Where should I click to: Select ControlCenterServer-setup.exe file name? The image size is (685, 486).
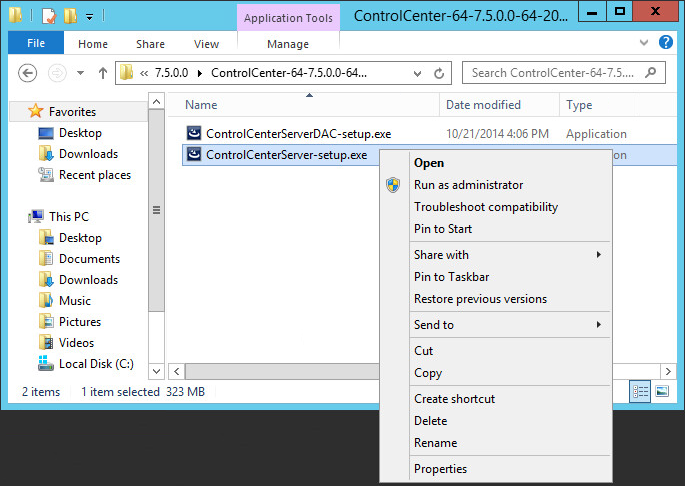coord(287,155)
